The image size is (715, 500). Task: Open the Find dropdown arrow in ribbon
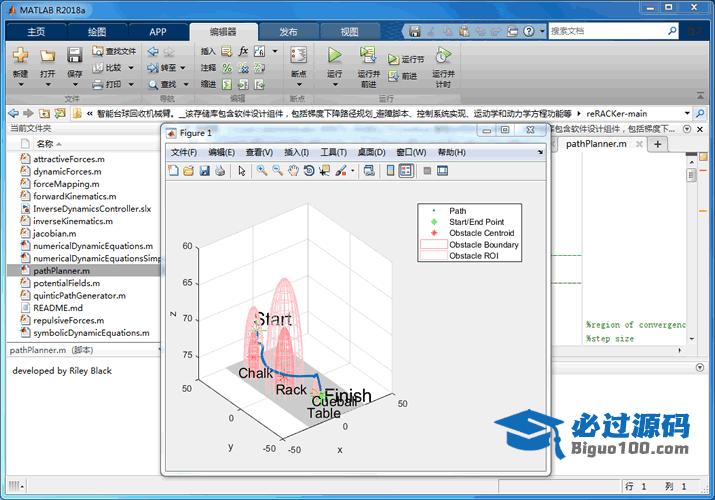[x=186, y=84]
